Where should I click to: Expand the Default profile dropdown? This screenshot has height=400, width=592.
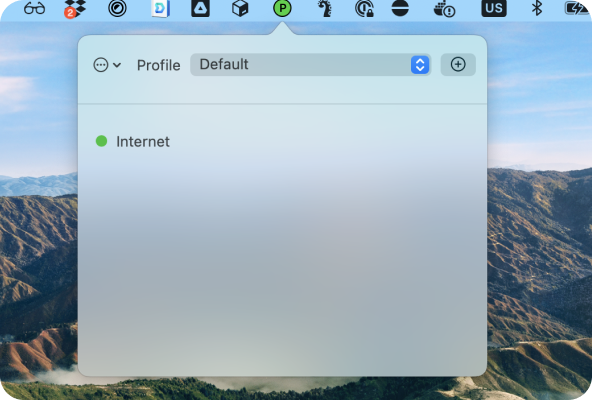310,65
